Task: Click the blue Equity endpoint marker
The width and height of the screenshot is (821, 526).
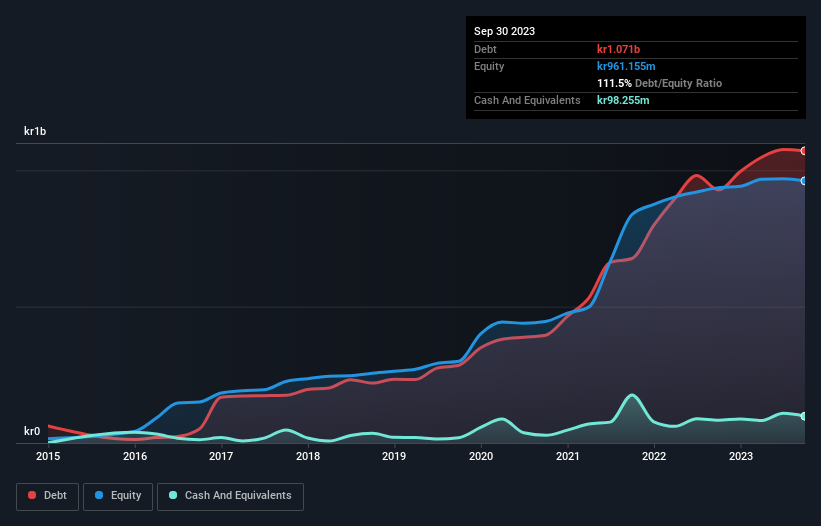Action: 804,181
